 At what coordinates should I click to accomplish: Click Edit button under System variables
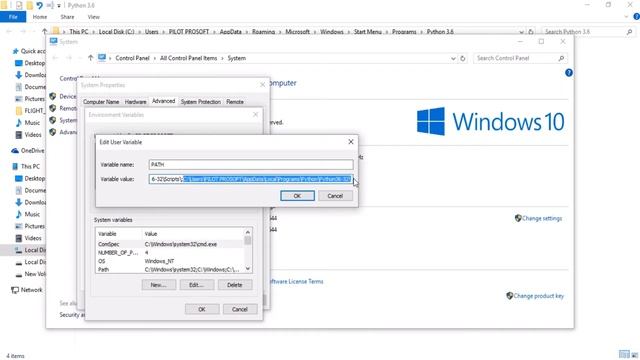pyautogui.click(x=196, y=285)
